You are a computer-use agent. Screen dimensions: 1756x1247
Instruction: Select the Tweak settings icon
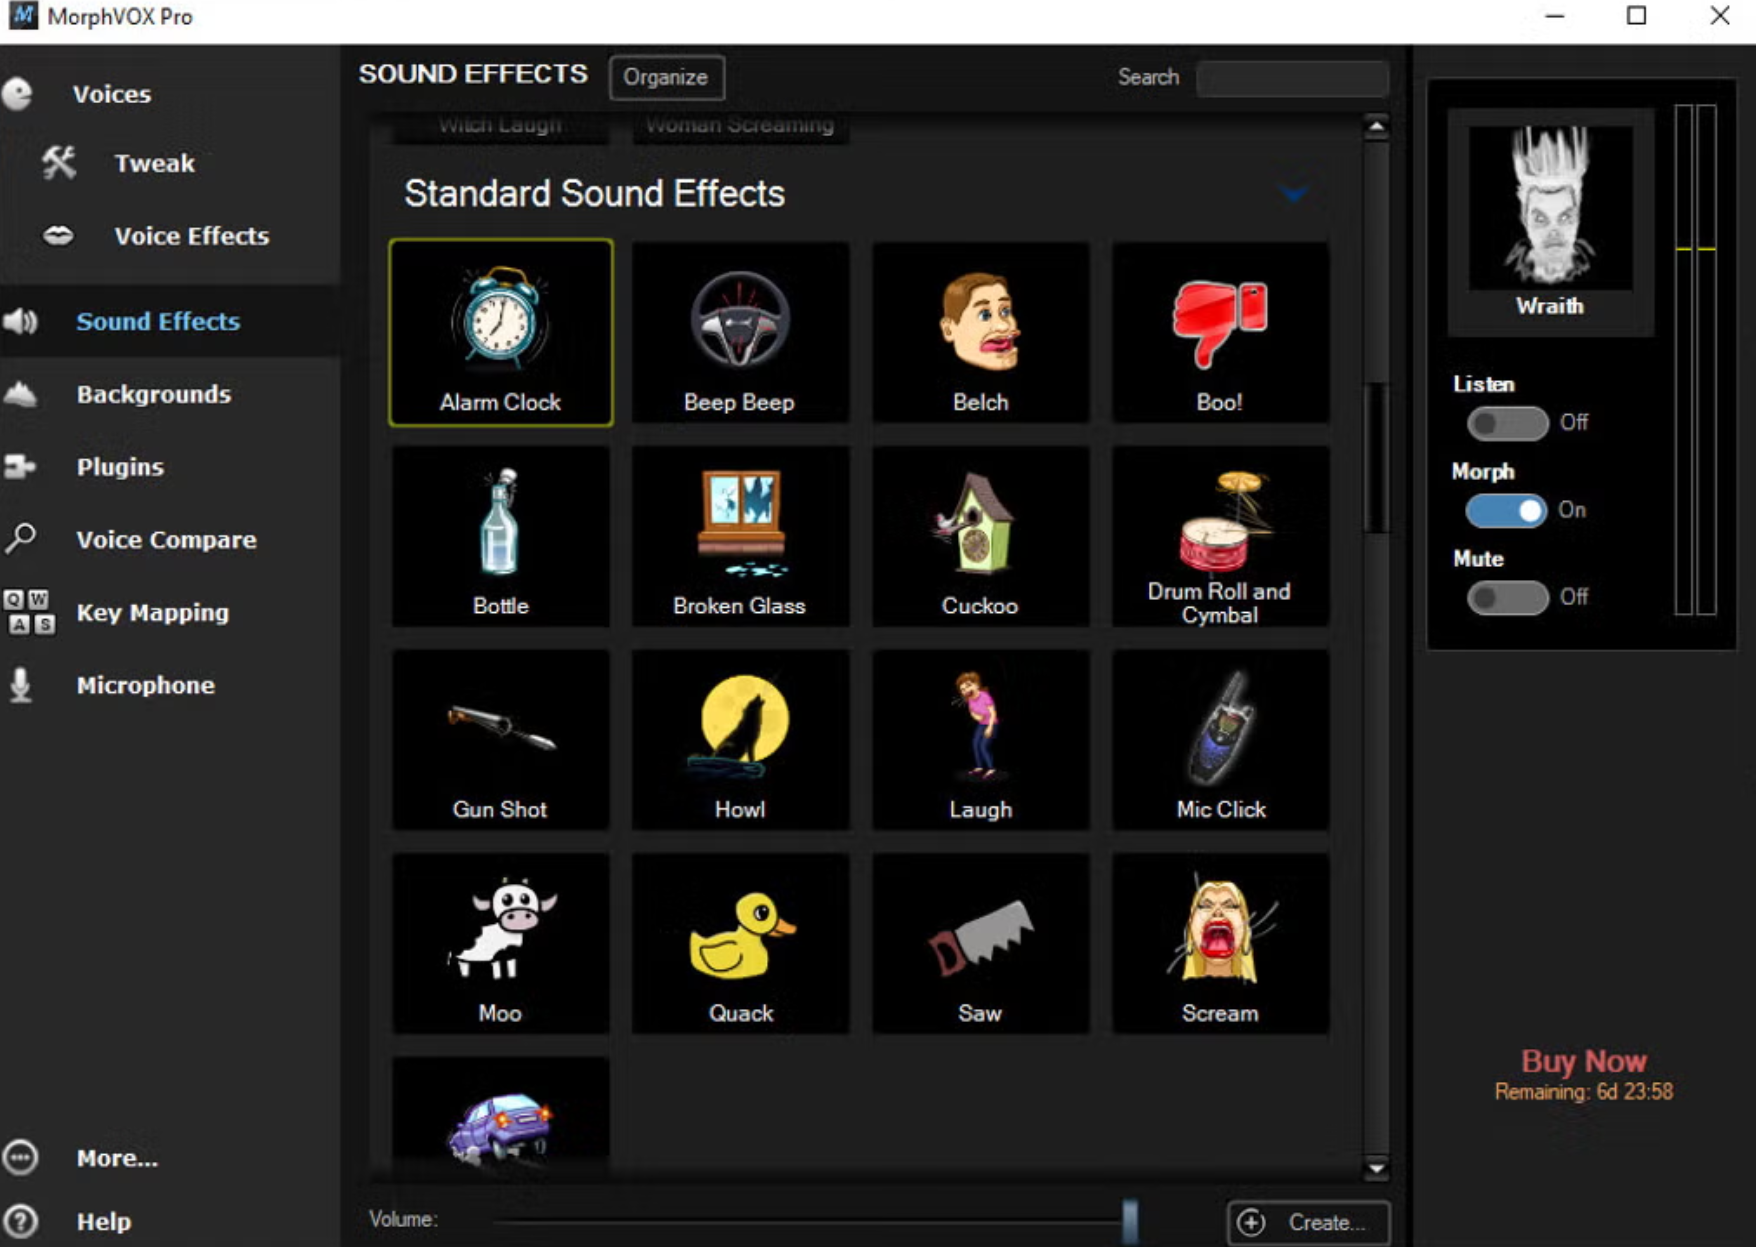59,162
